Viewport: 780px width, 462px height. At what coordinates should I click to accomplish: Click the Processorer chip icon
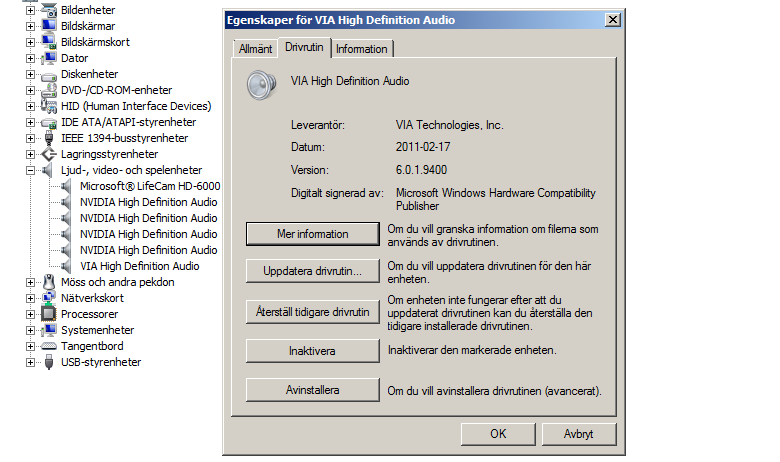[49, 314]
